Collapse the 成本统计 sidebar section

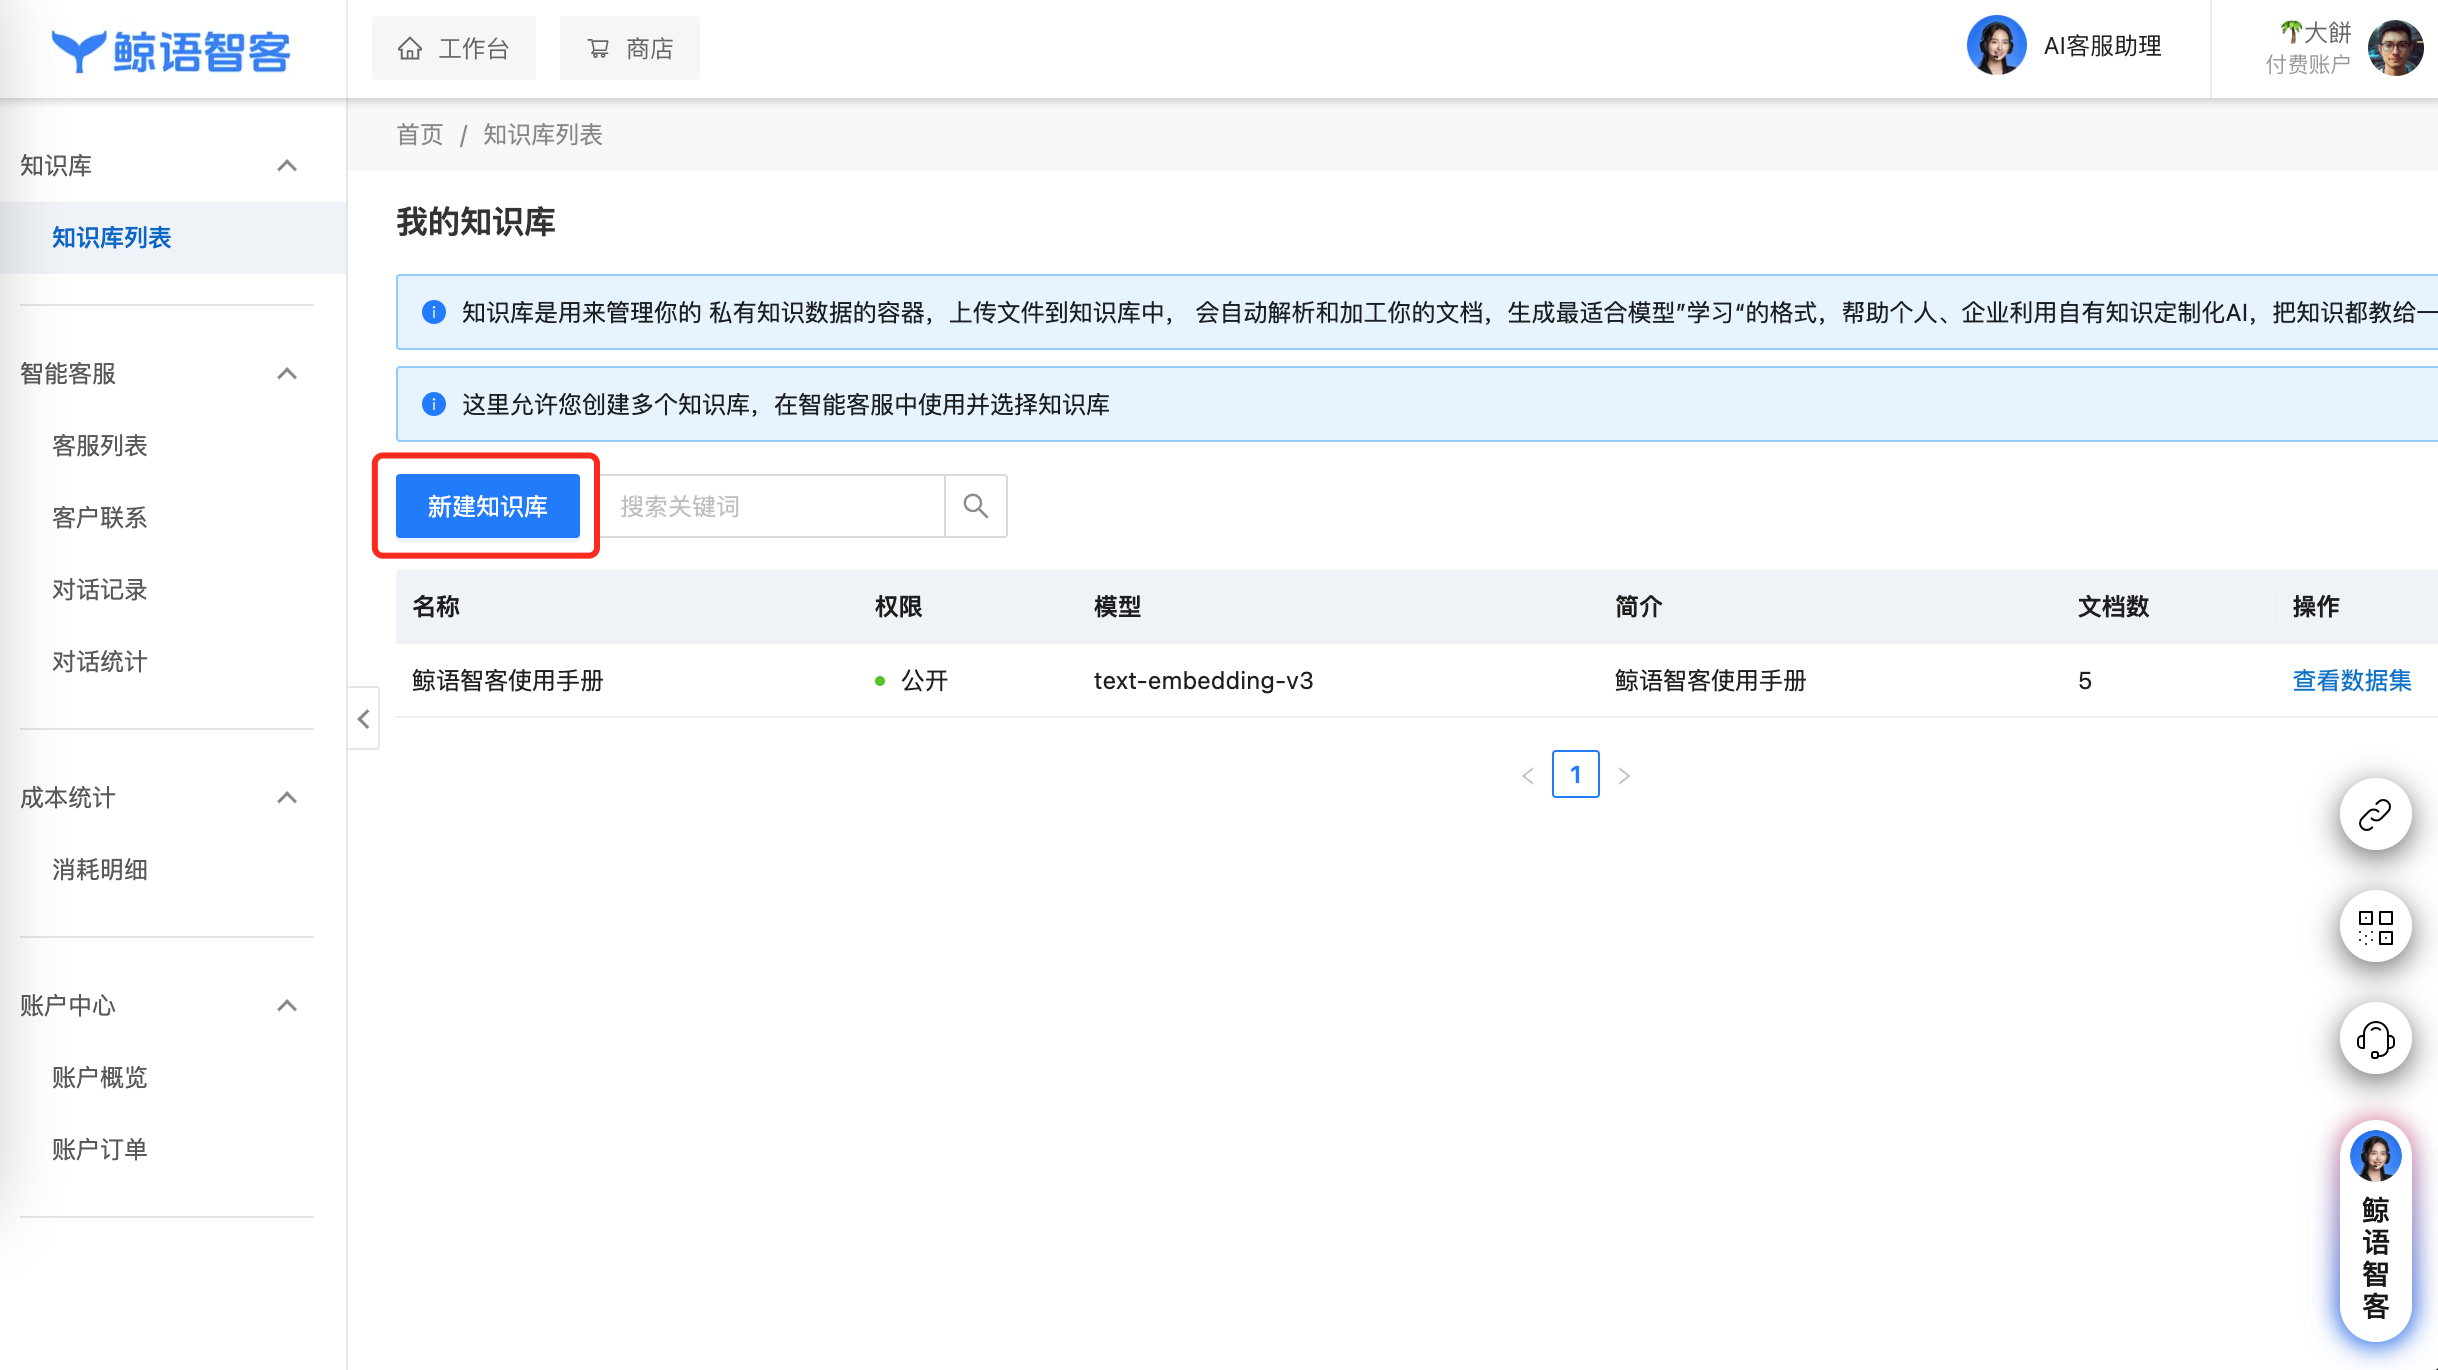[x=287, y=798]
